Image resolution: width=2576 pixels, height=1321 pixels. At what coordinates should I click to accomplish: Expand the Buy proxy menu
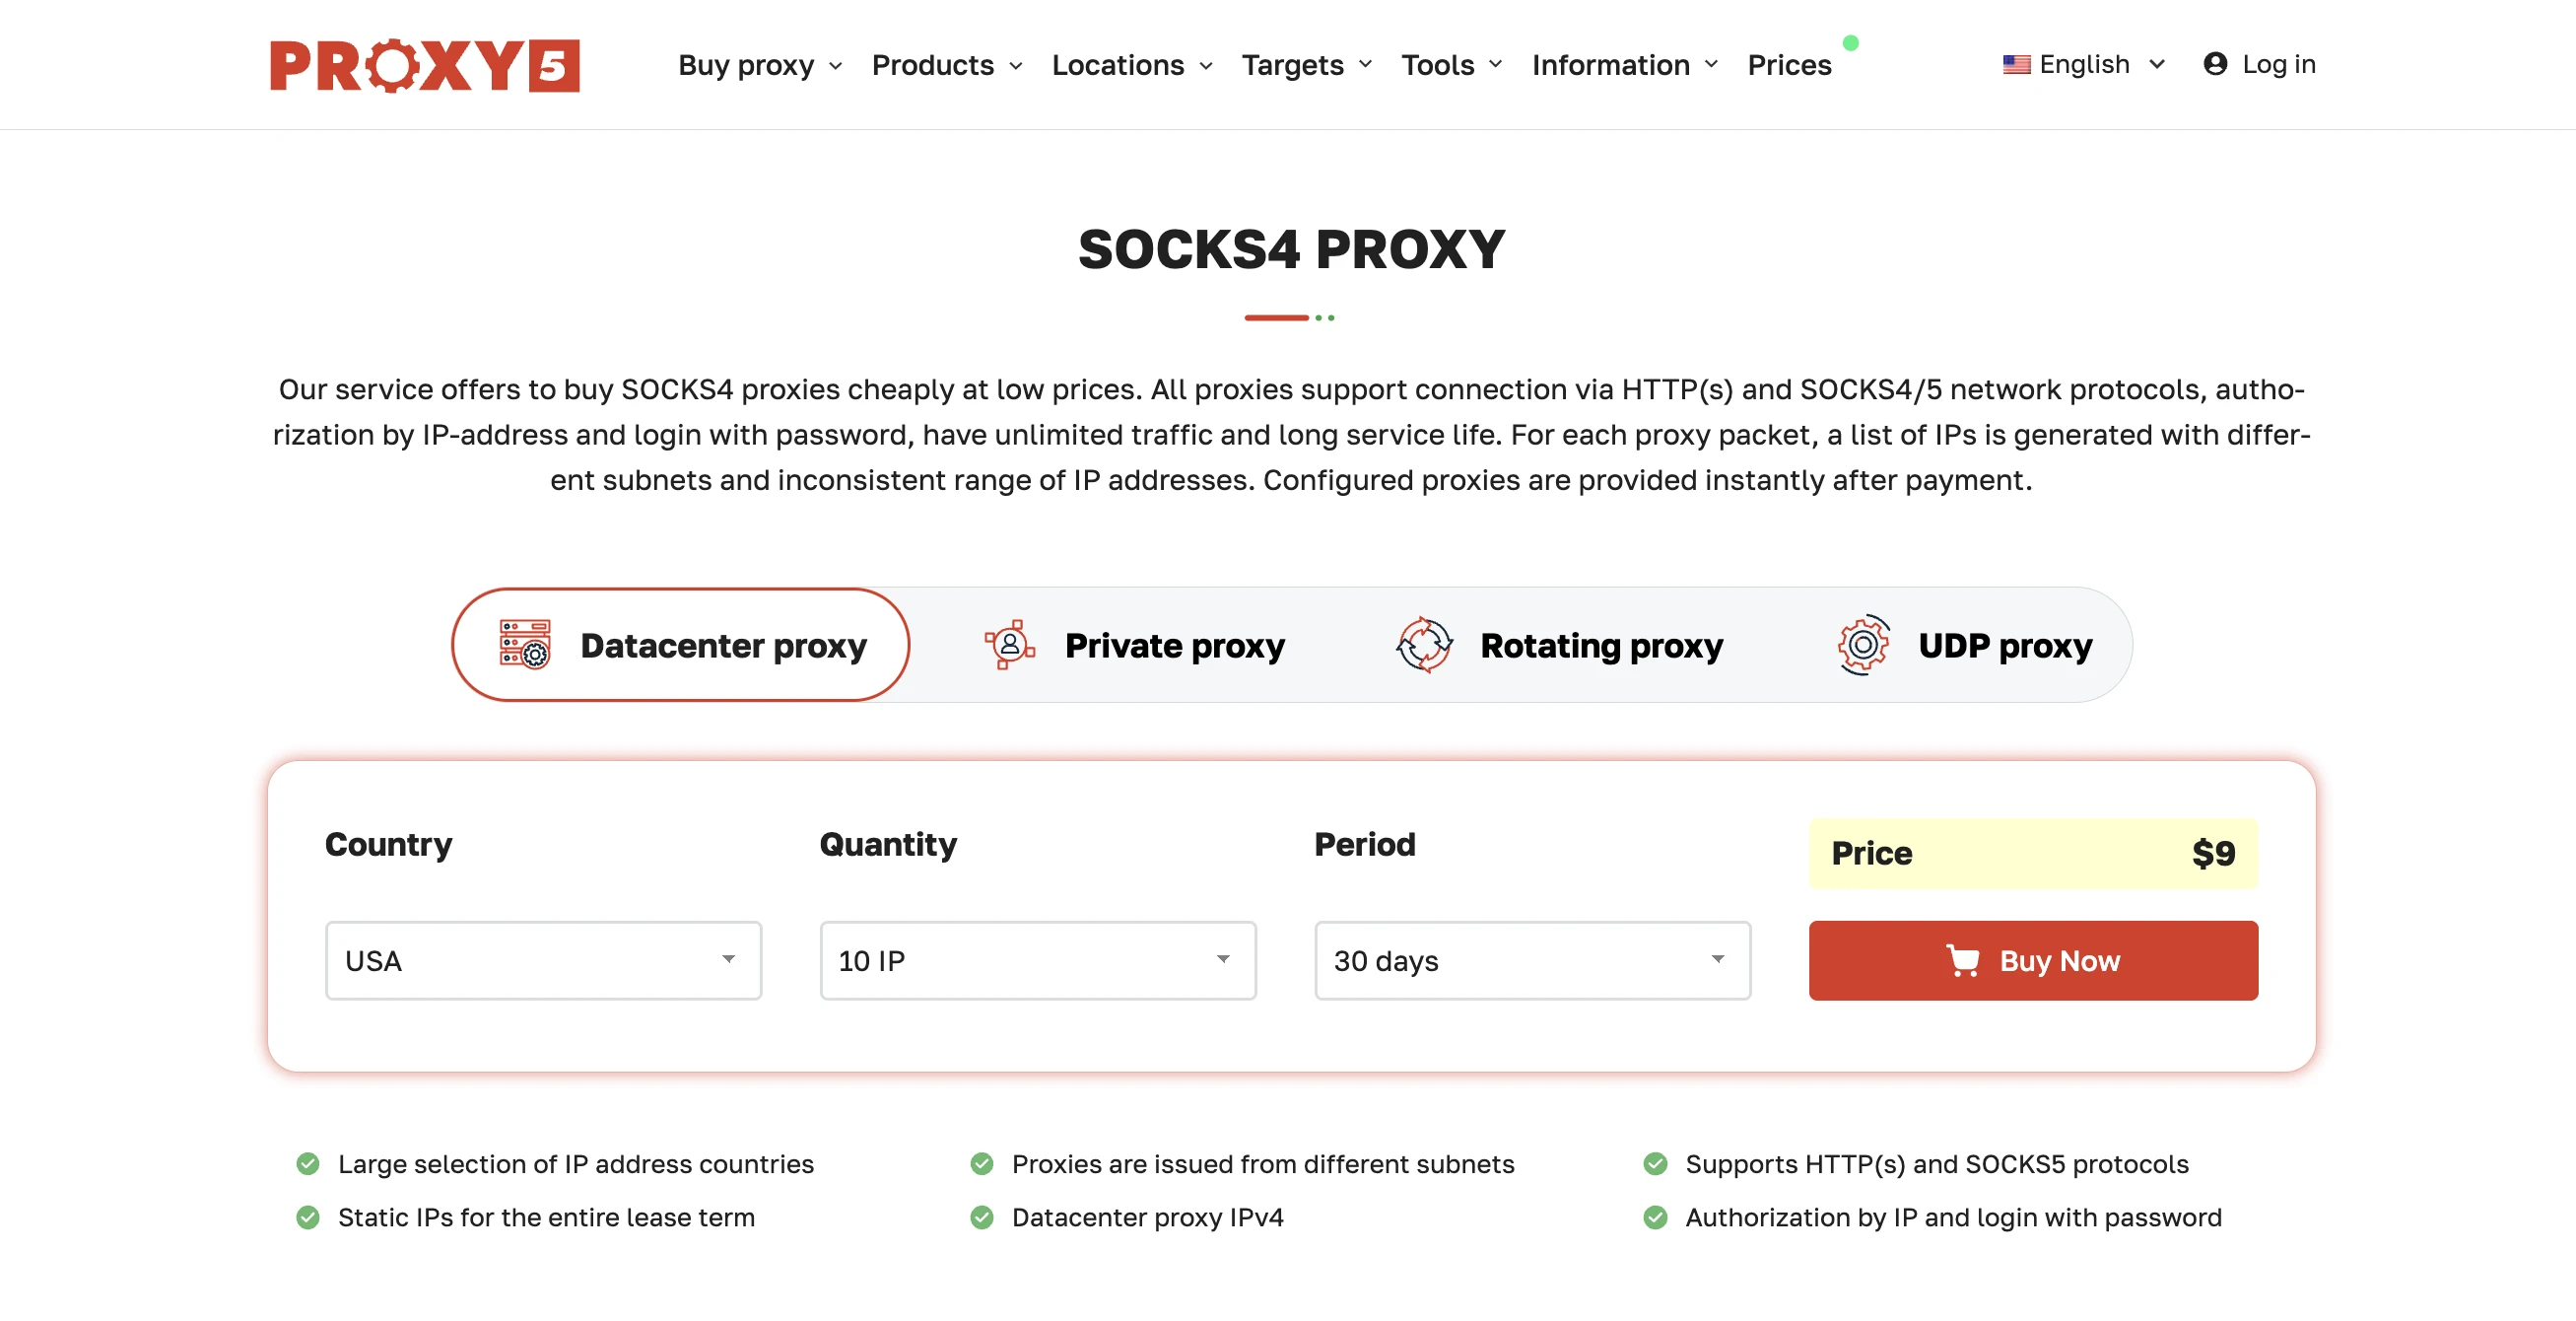click(760, 65)
